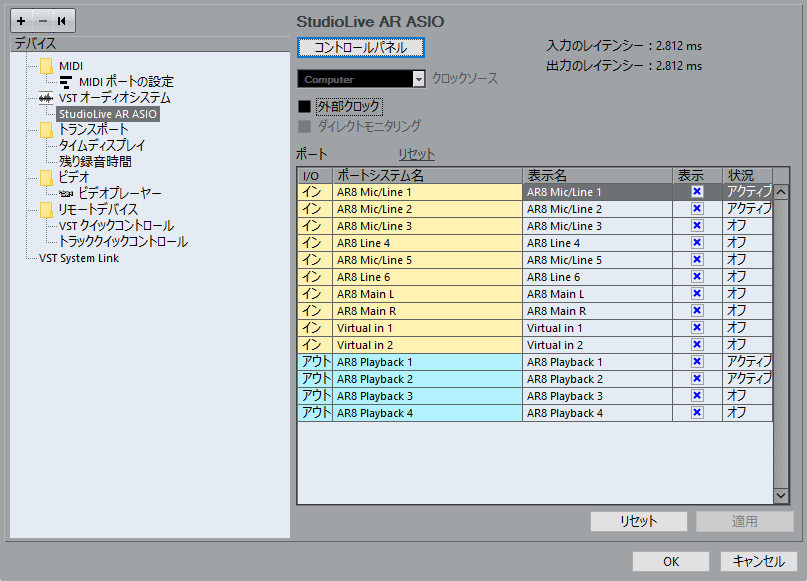Image resolution: width=807 pixels, height=581 pixels.
Task: Open the Computer clock source dropdown
Action: pos(361,79)
